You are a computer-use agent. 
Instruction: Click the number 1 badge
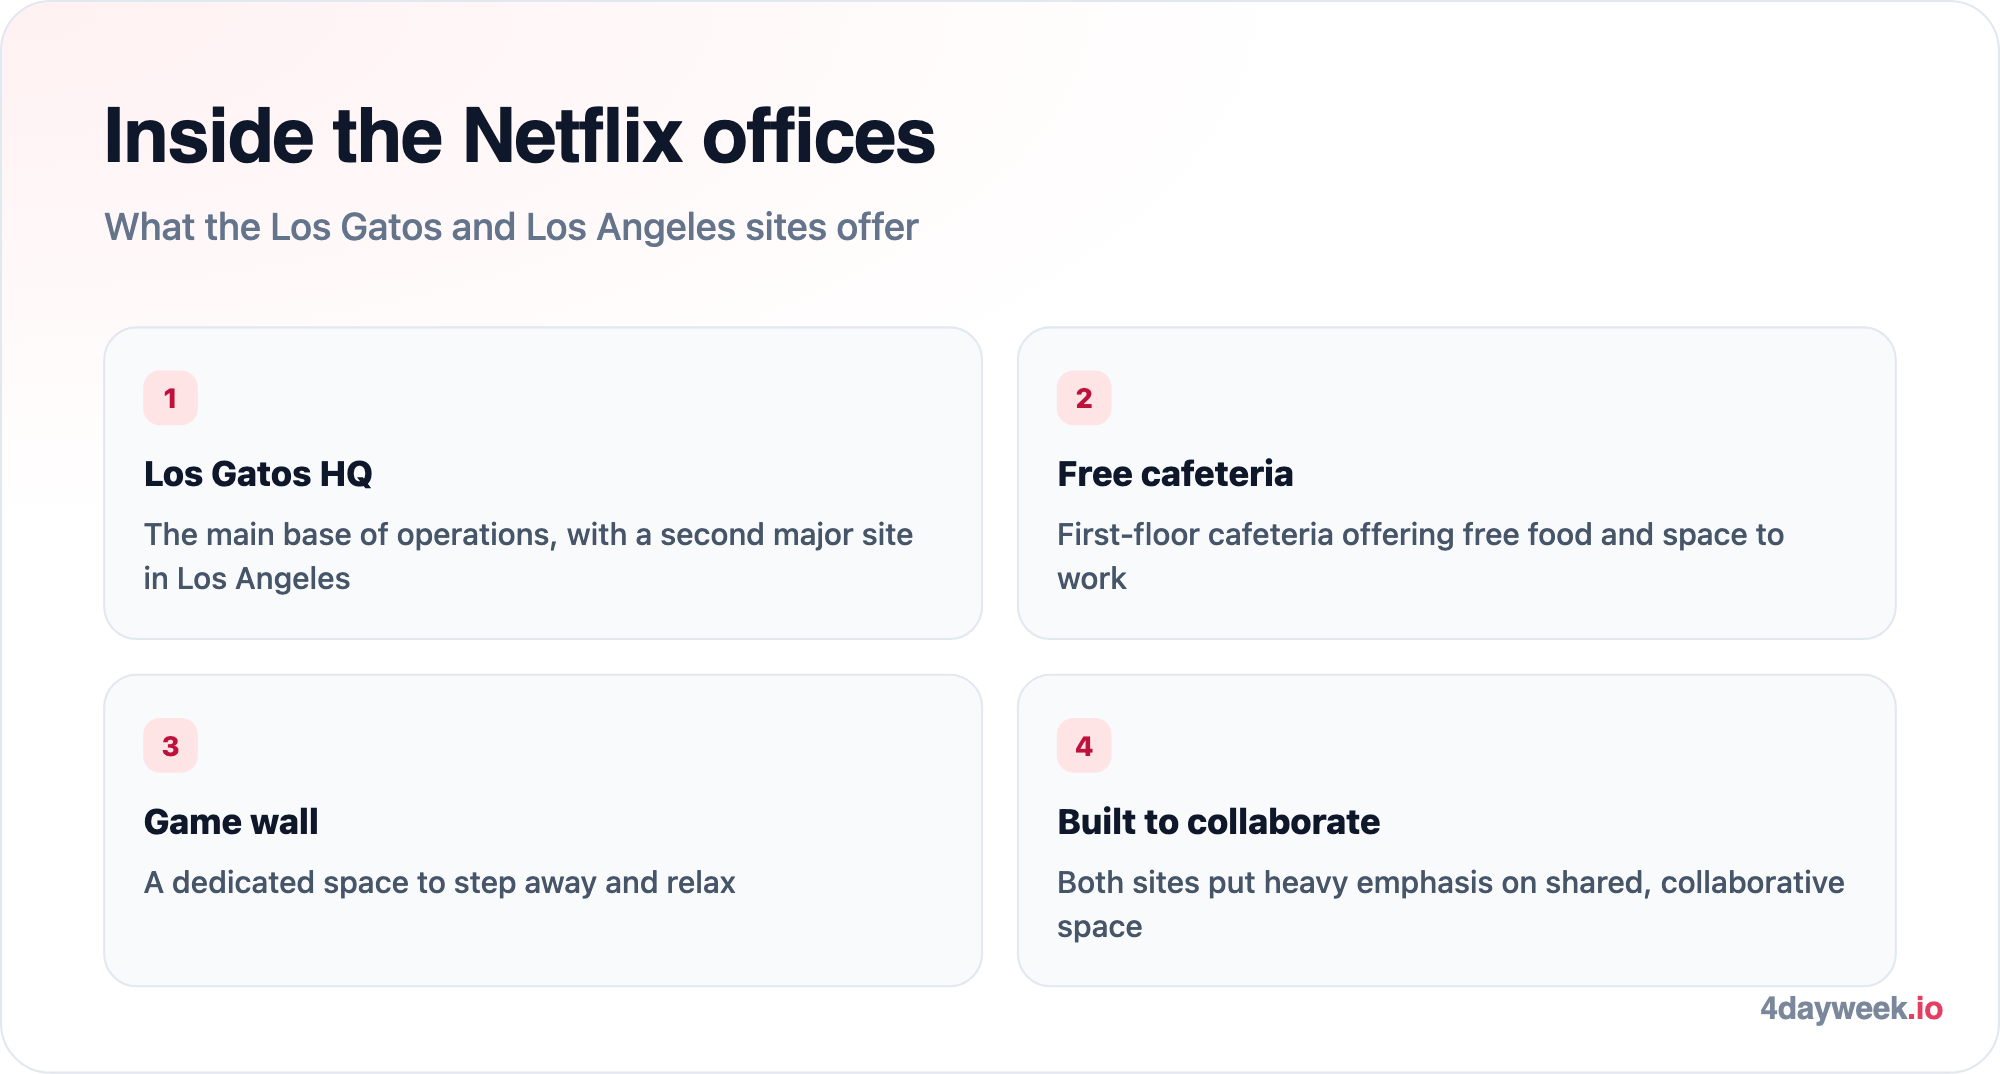click(170, 398)
